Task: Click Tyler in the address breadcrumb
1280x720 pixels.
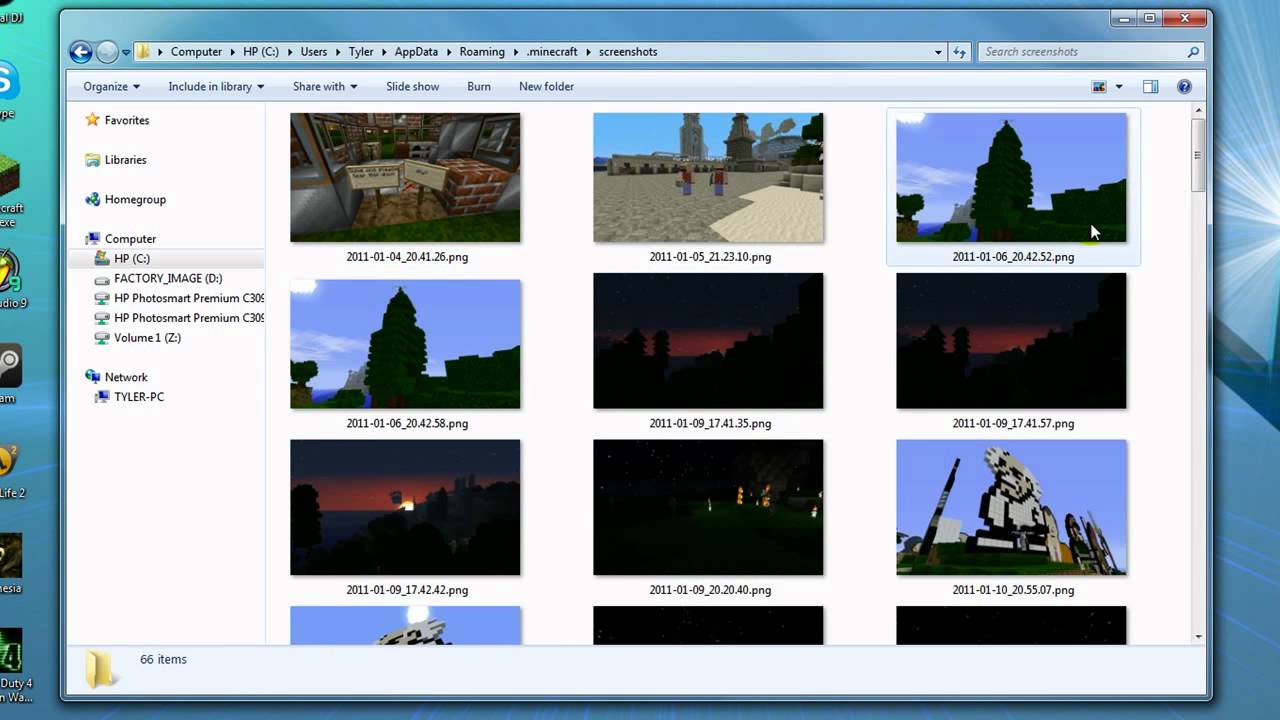Action: [361, 52]
